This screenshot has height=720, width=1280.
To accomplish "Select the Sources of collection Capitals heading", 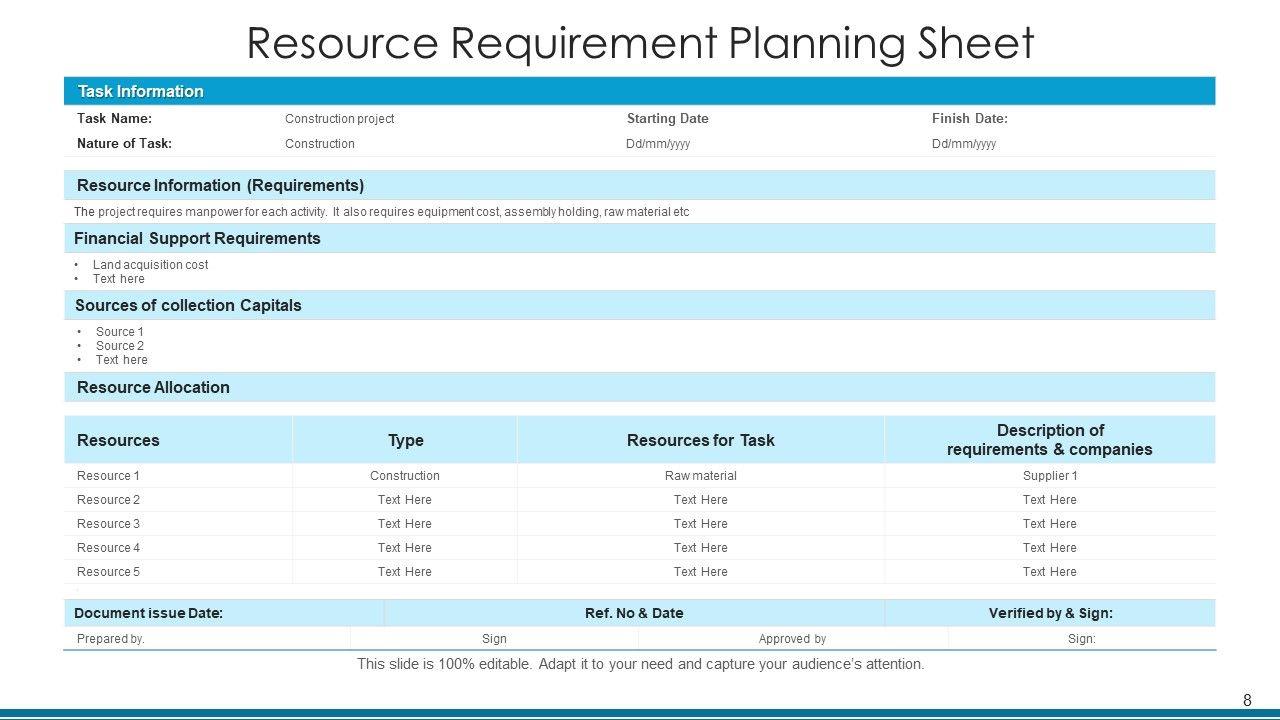I will click(188, 305).
